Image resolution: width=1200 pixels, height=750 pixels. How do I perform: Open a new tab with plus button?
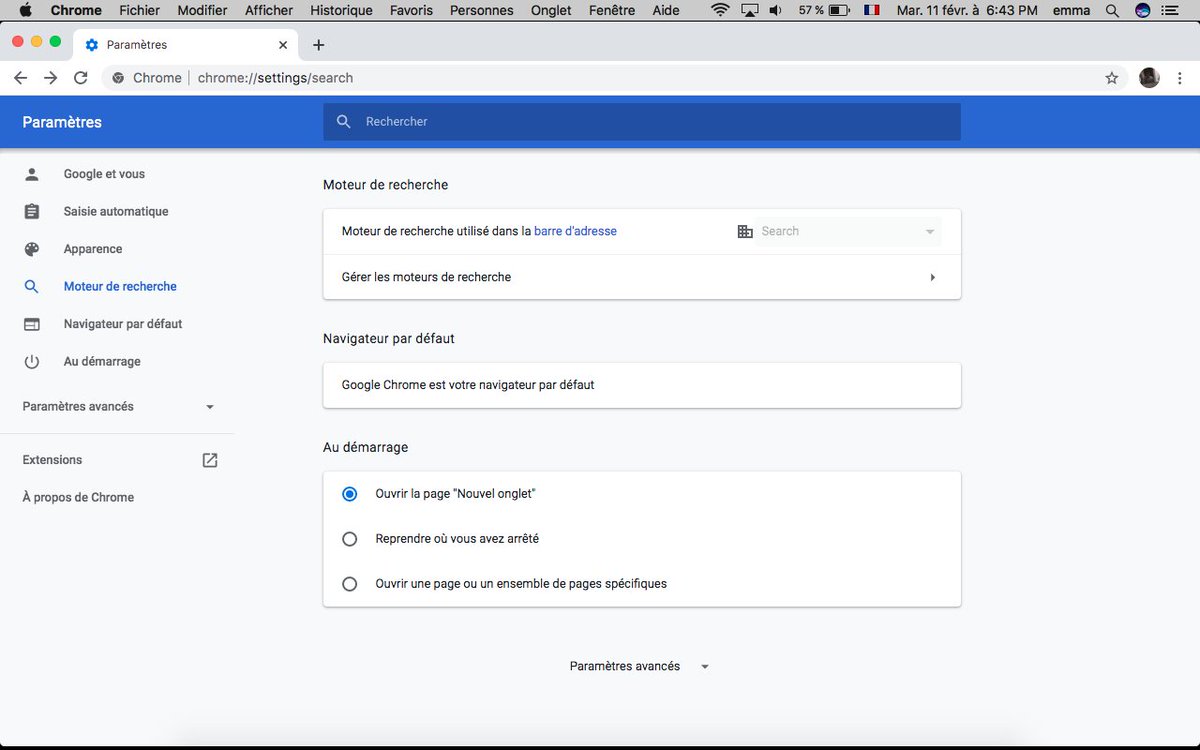(319, 45)
